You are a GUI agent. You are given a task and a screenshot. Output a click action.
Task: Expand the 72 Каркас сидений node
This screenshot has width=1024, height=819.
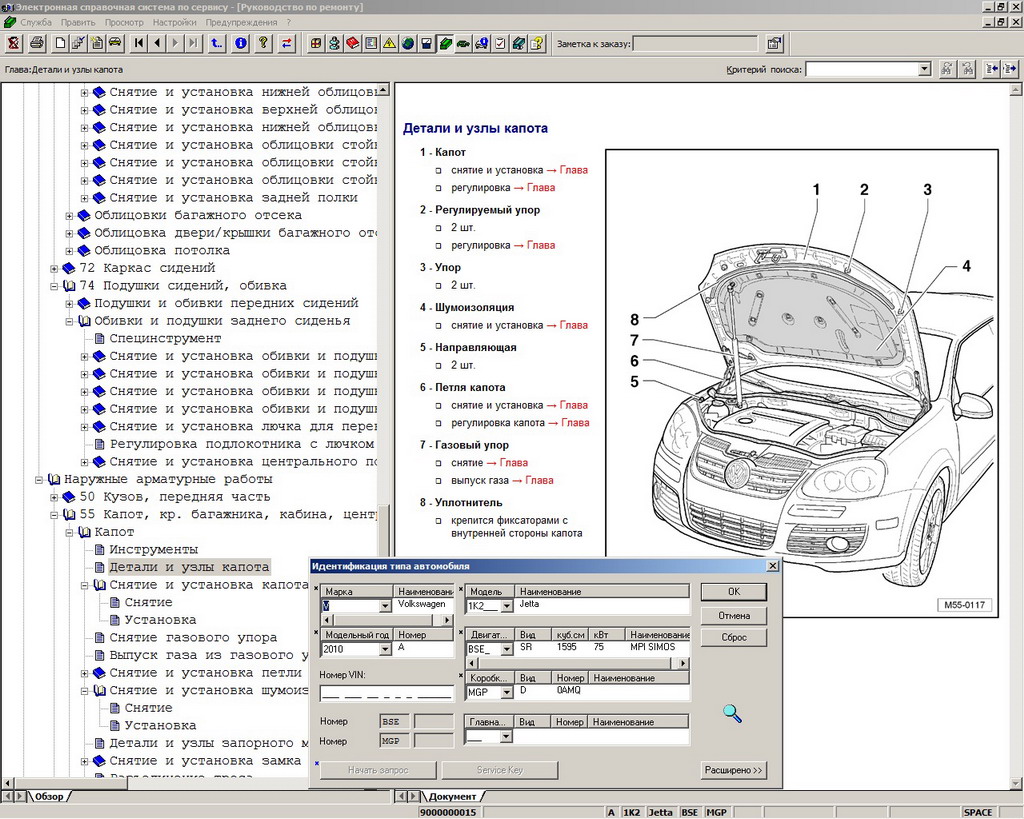coord(55,268)
